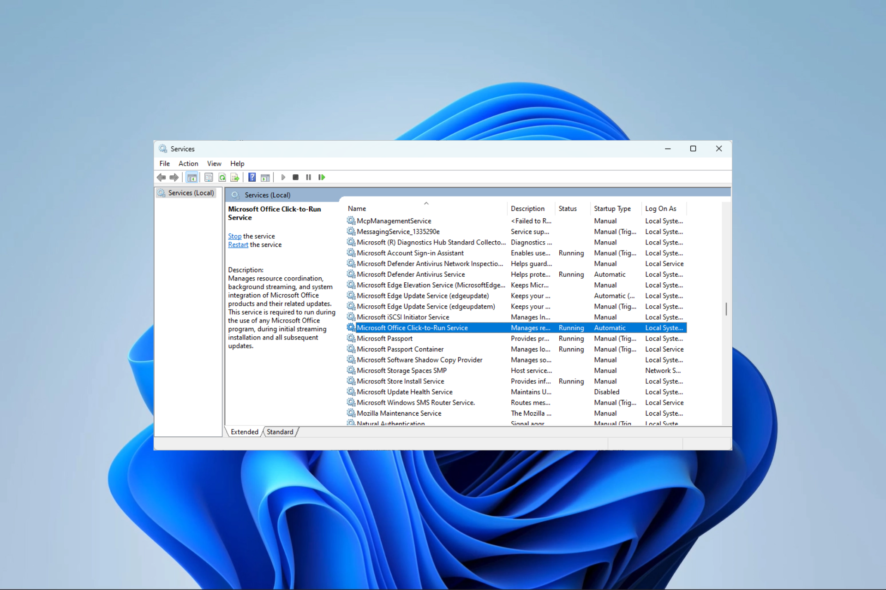Image resolution: width=886 pixels, height=590 pixels.
Task: Open the Action menu
Action: [188, 163]
